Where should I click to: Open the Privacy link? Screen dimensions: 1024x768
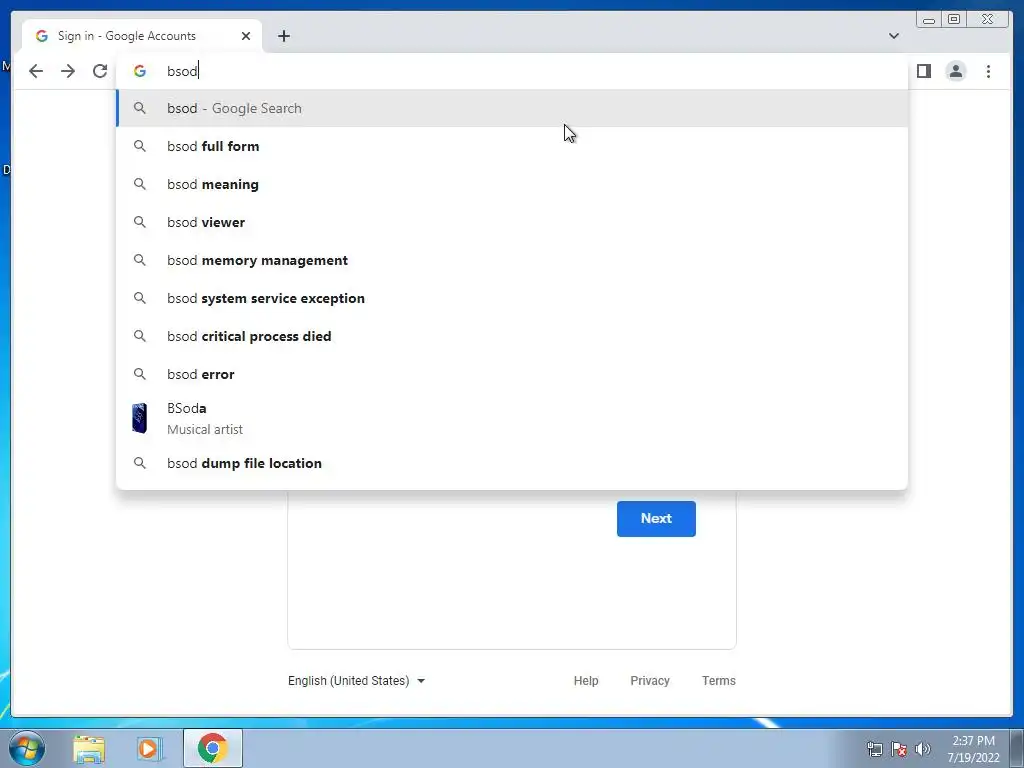coord(650,680)
